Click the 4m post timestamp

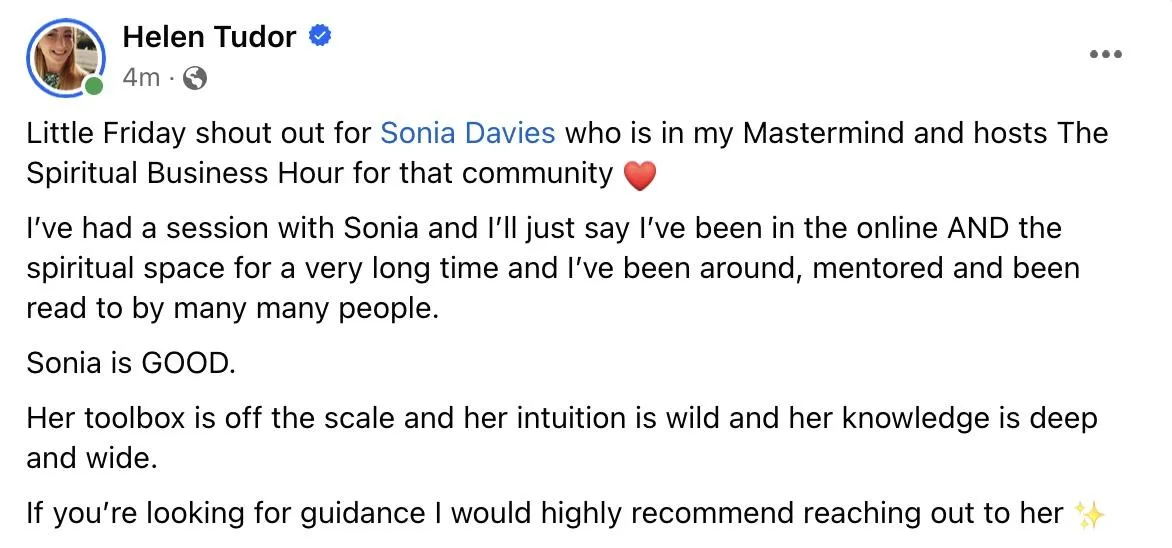pyautogui.click(x=140, y=78)
